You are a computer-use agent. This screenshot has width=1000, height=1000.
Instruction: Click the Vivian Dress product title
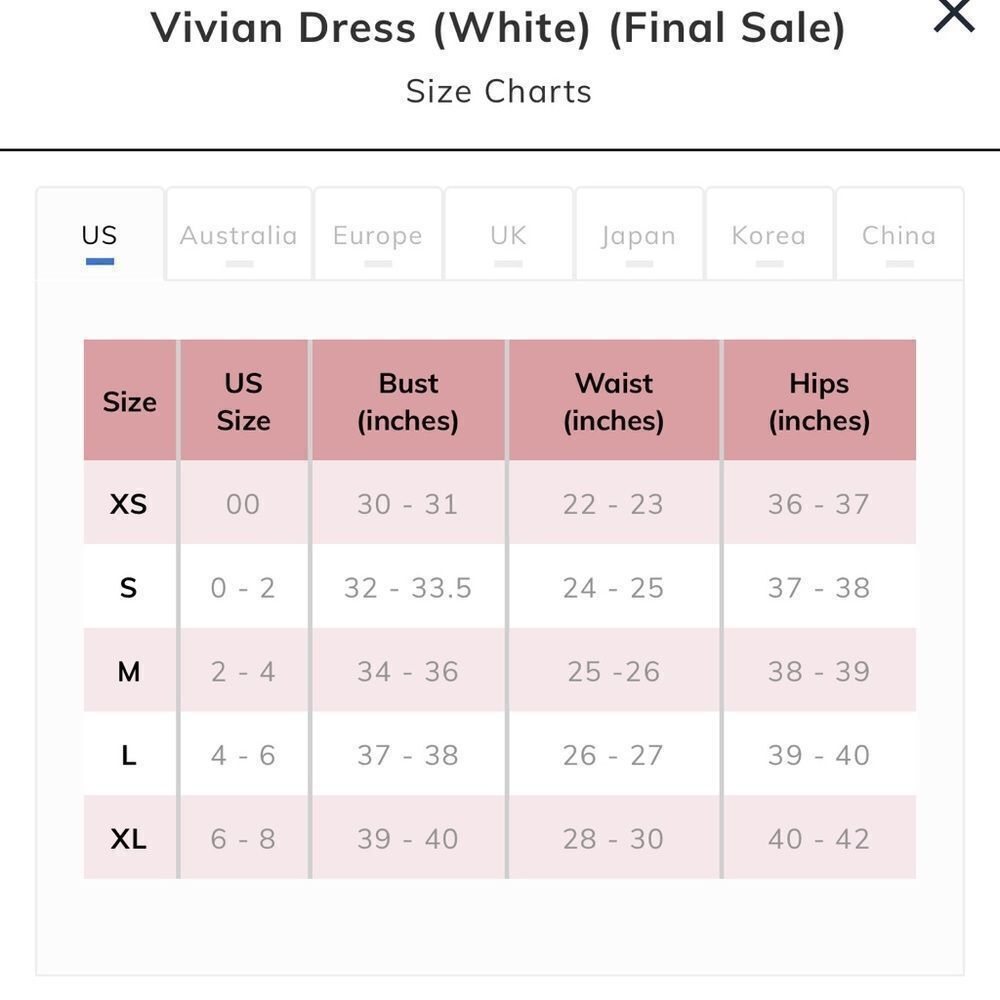(499, 28)
